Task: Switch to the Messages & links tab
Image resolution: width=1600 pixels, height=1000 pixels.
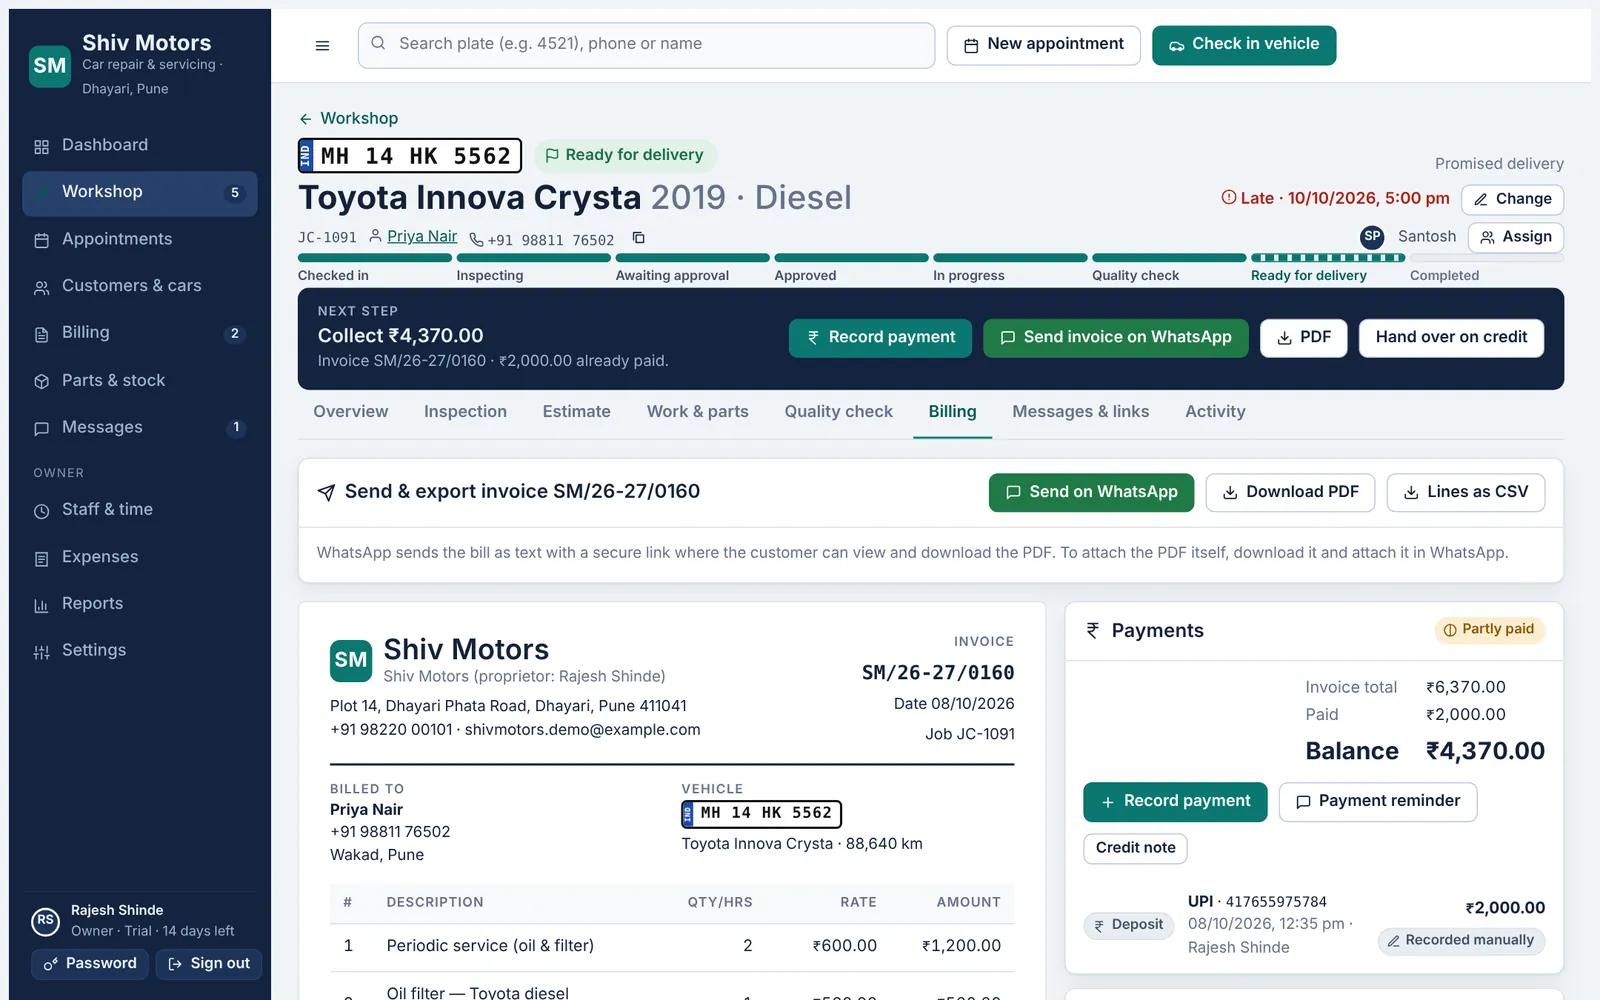Action: (x=1080, y=412)
